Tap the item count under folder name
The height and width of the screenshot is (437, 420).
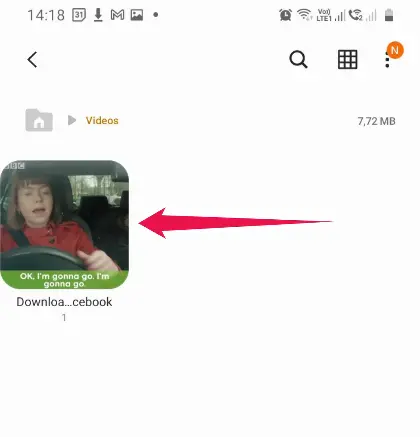click(64, 318)
